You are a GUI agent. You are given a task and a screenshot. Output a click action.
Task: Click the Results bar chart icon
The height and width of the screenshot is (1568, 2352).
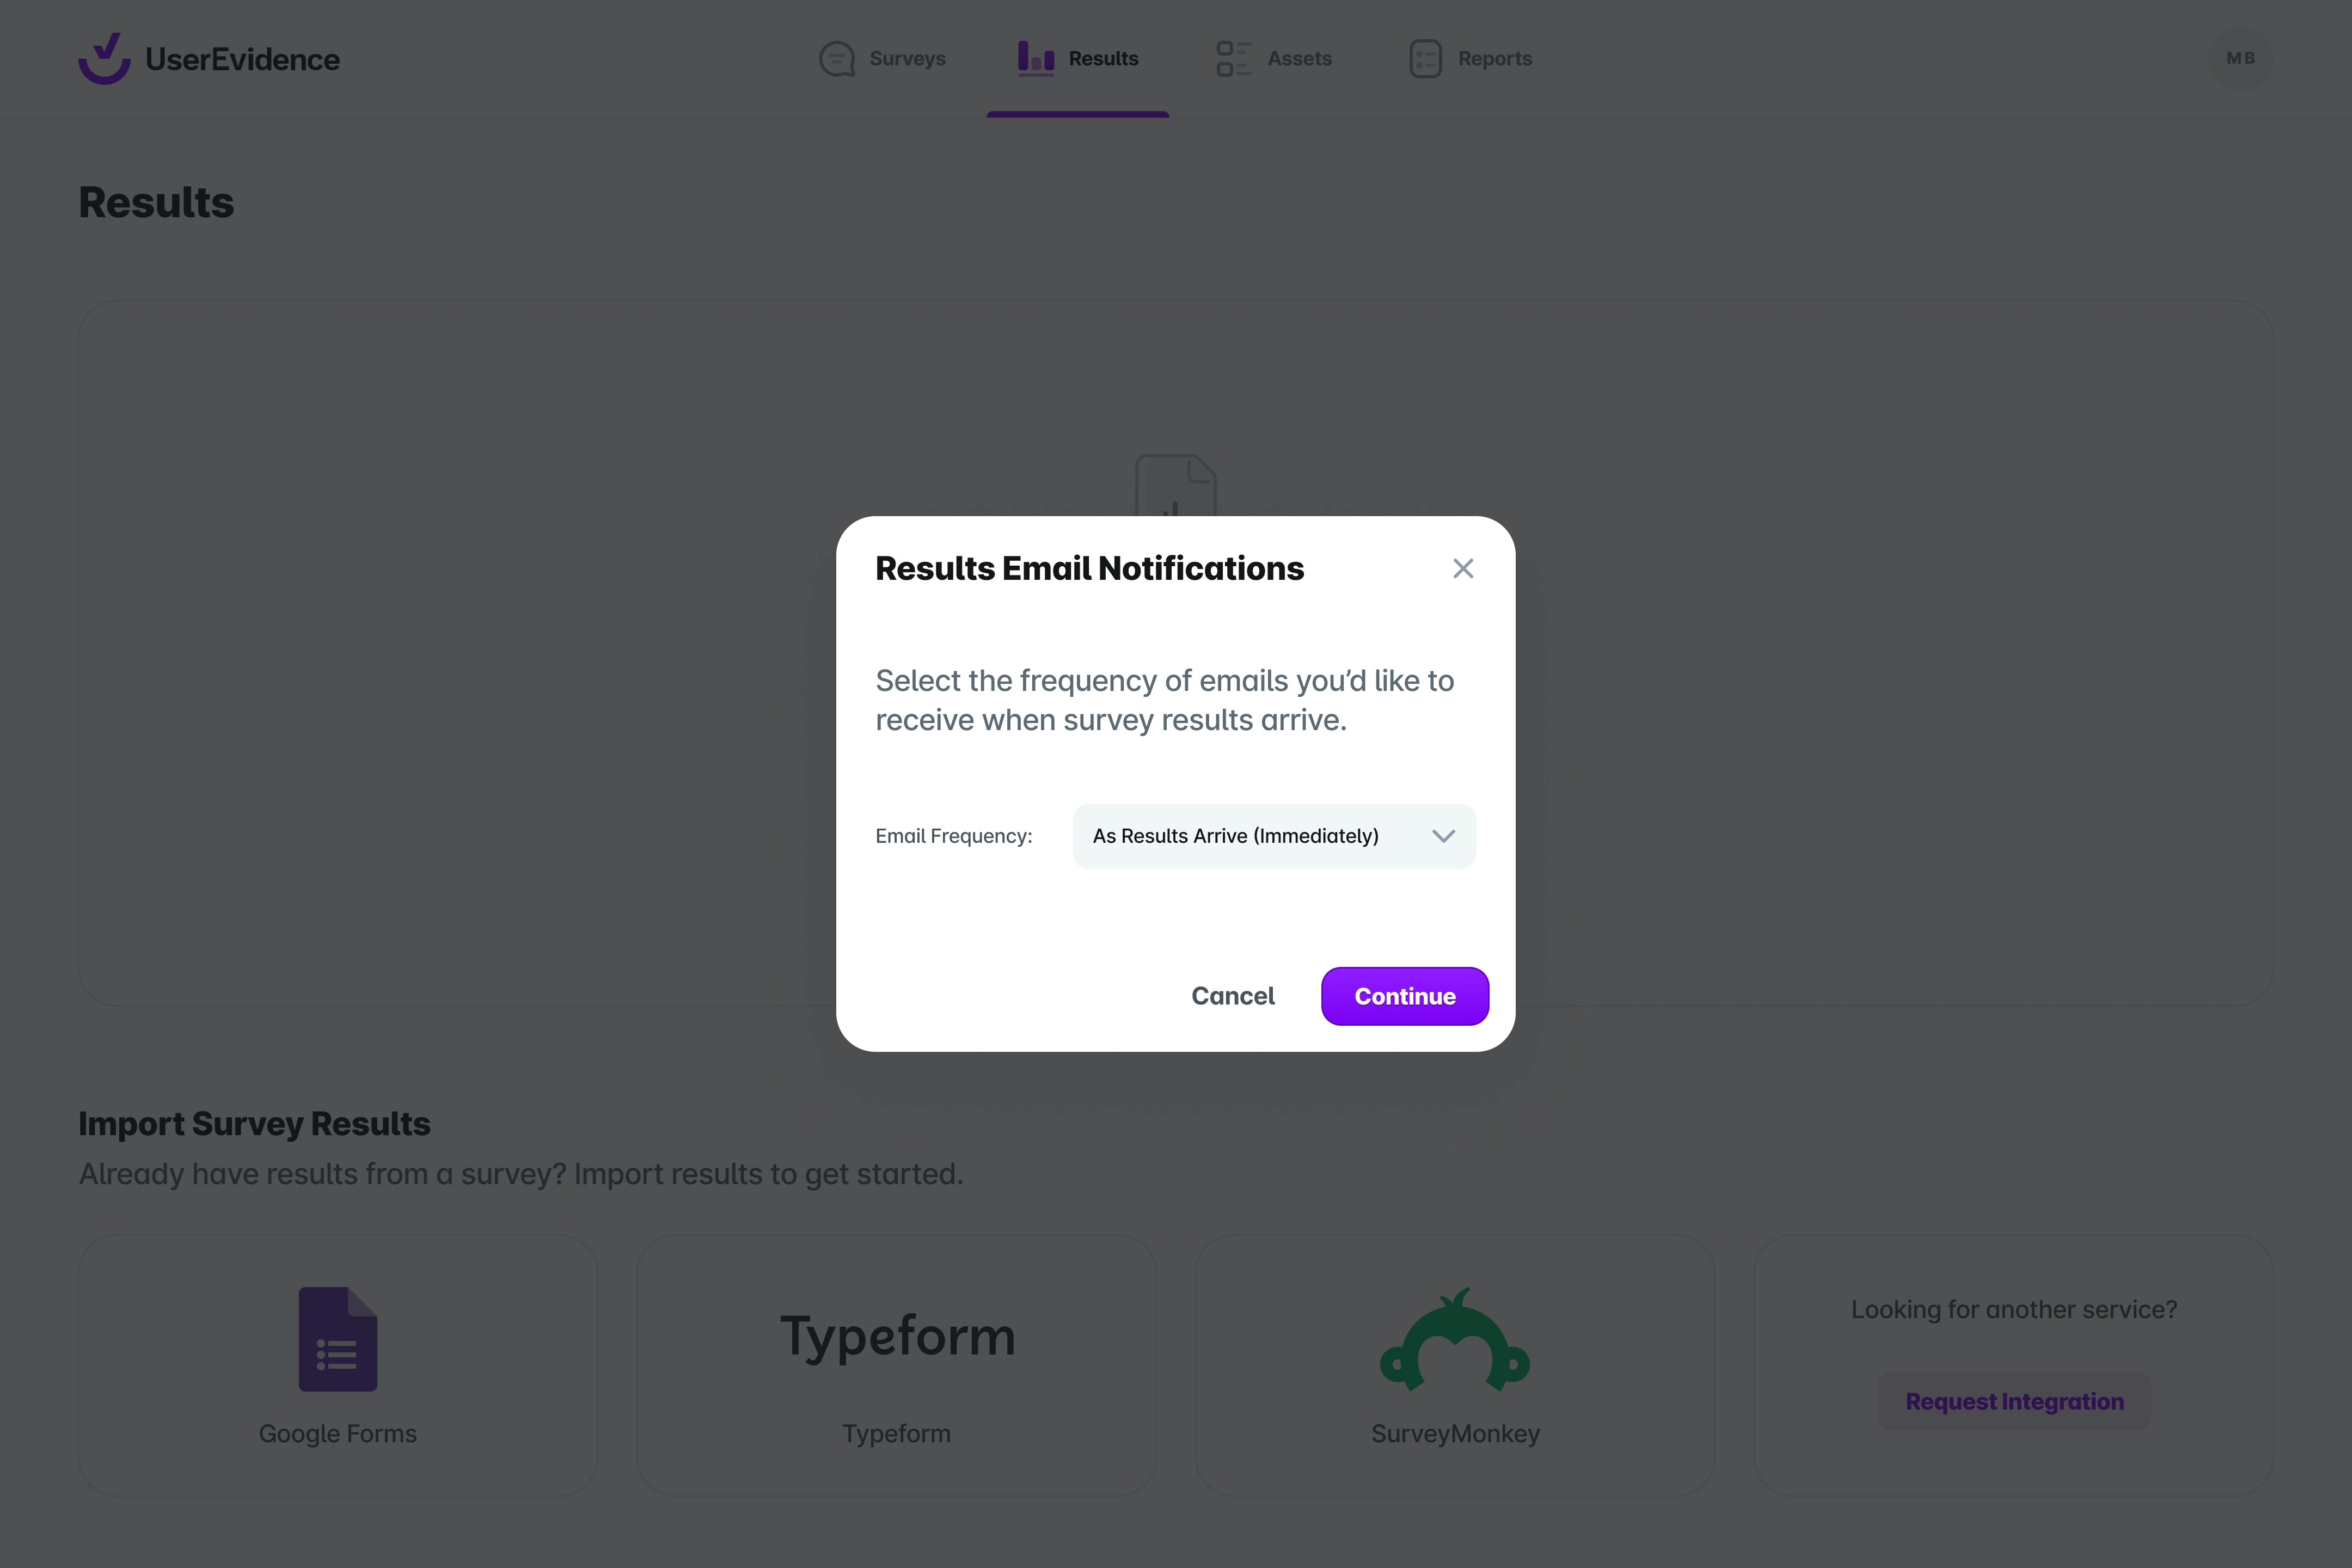(x=1035, y=58)
